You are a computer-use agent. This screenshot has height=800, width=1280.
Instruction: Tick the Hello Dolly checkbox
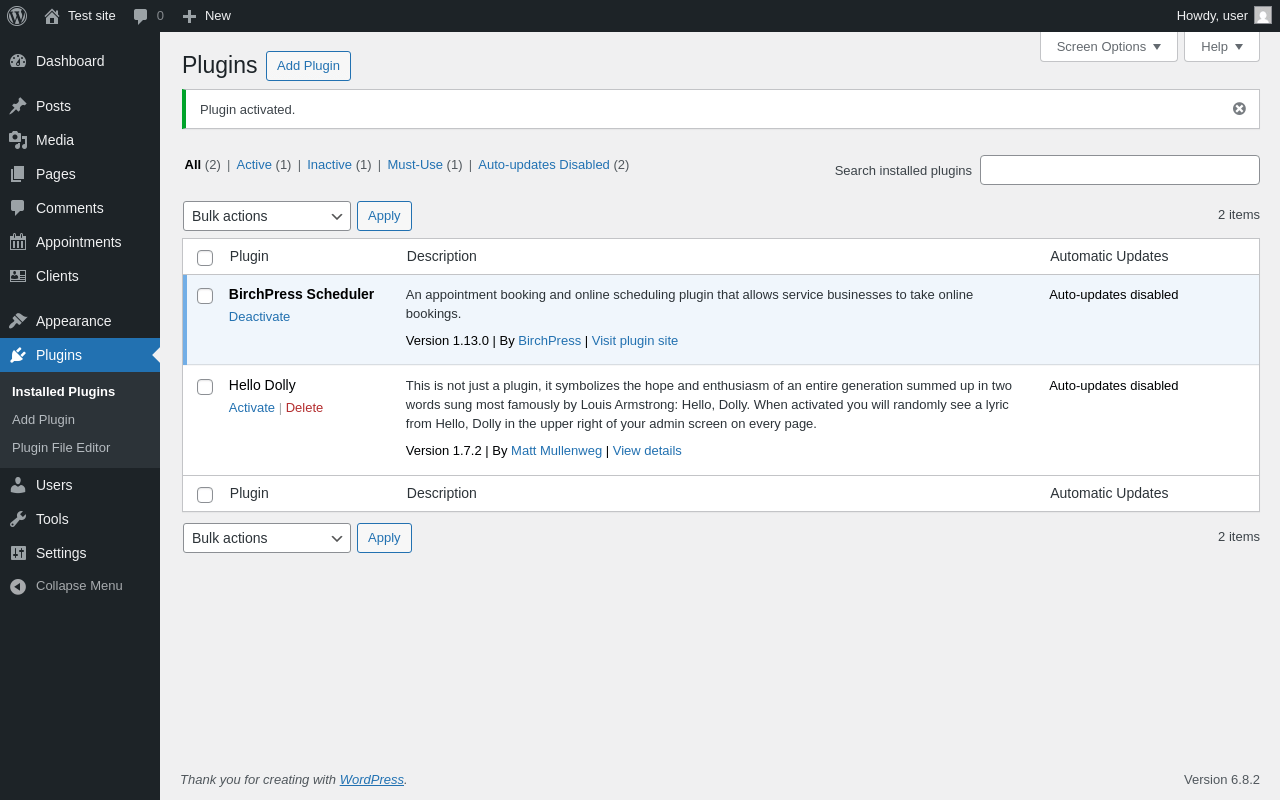[205, 387]
